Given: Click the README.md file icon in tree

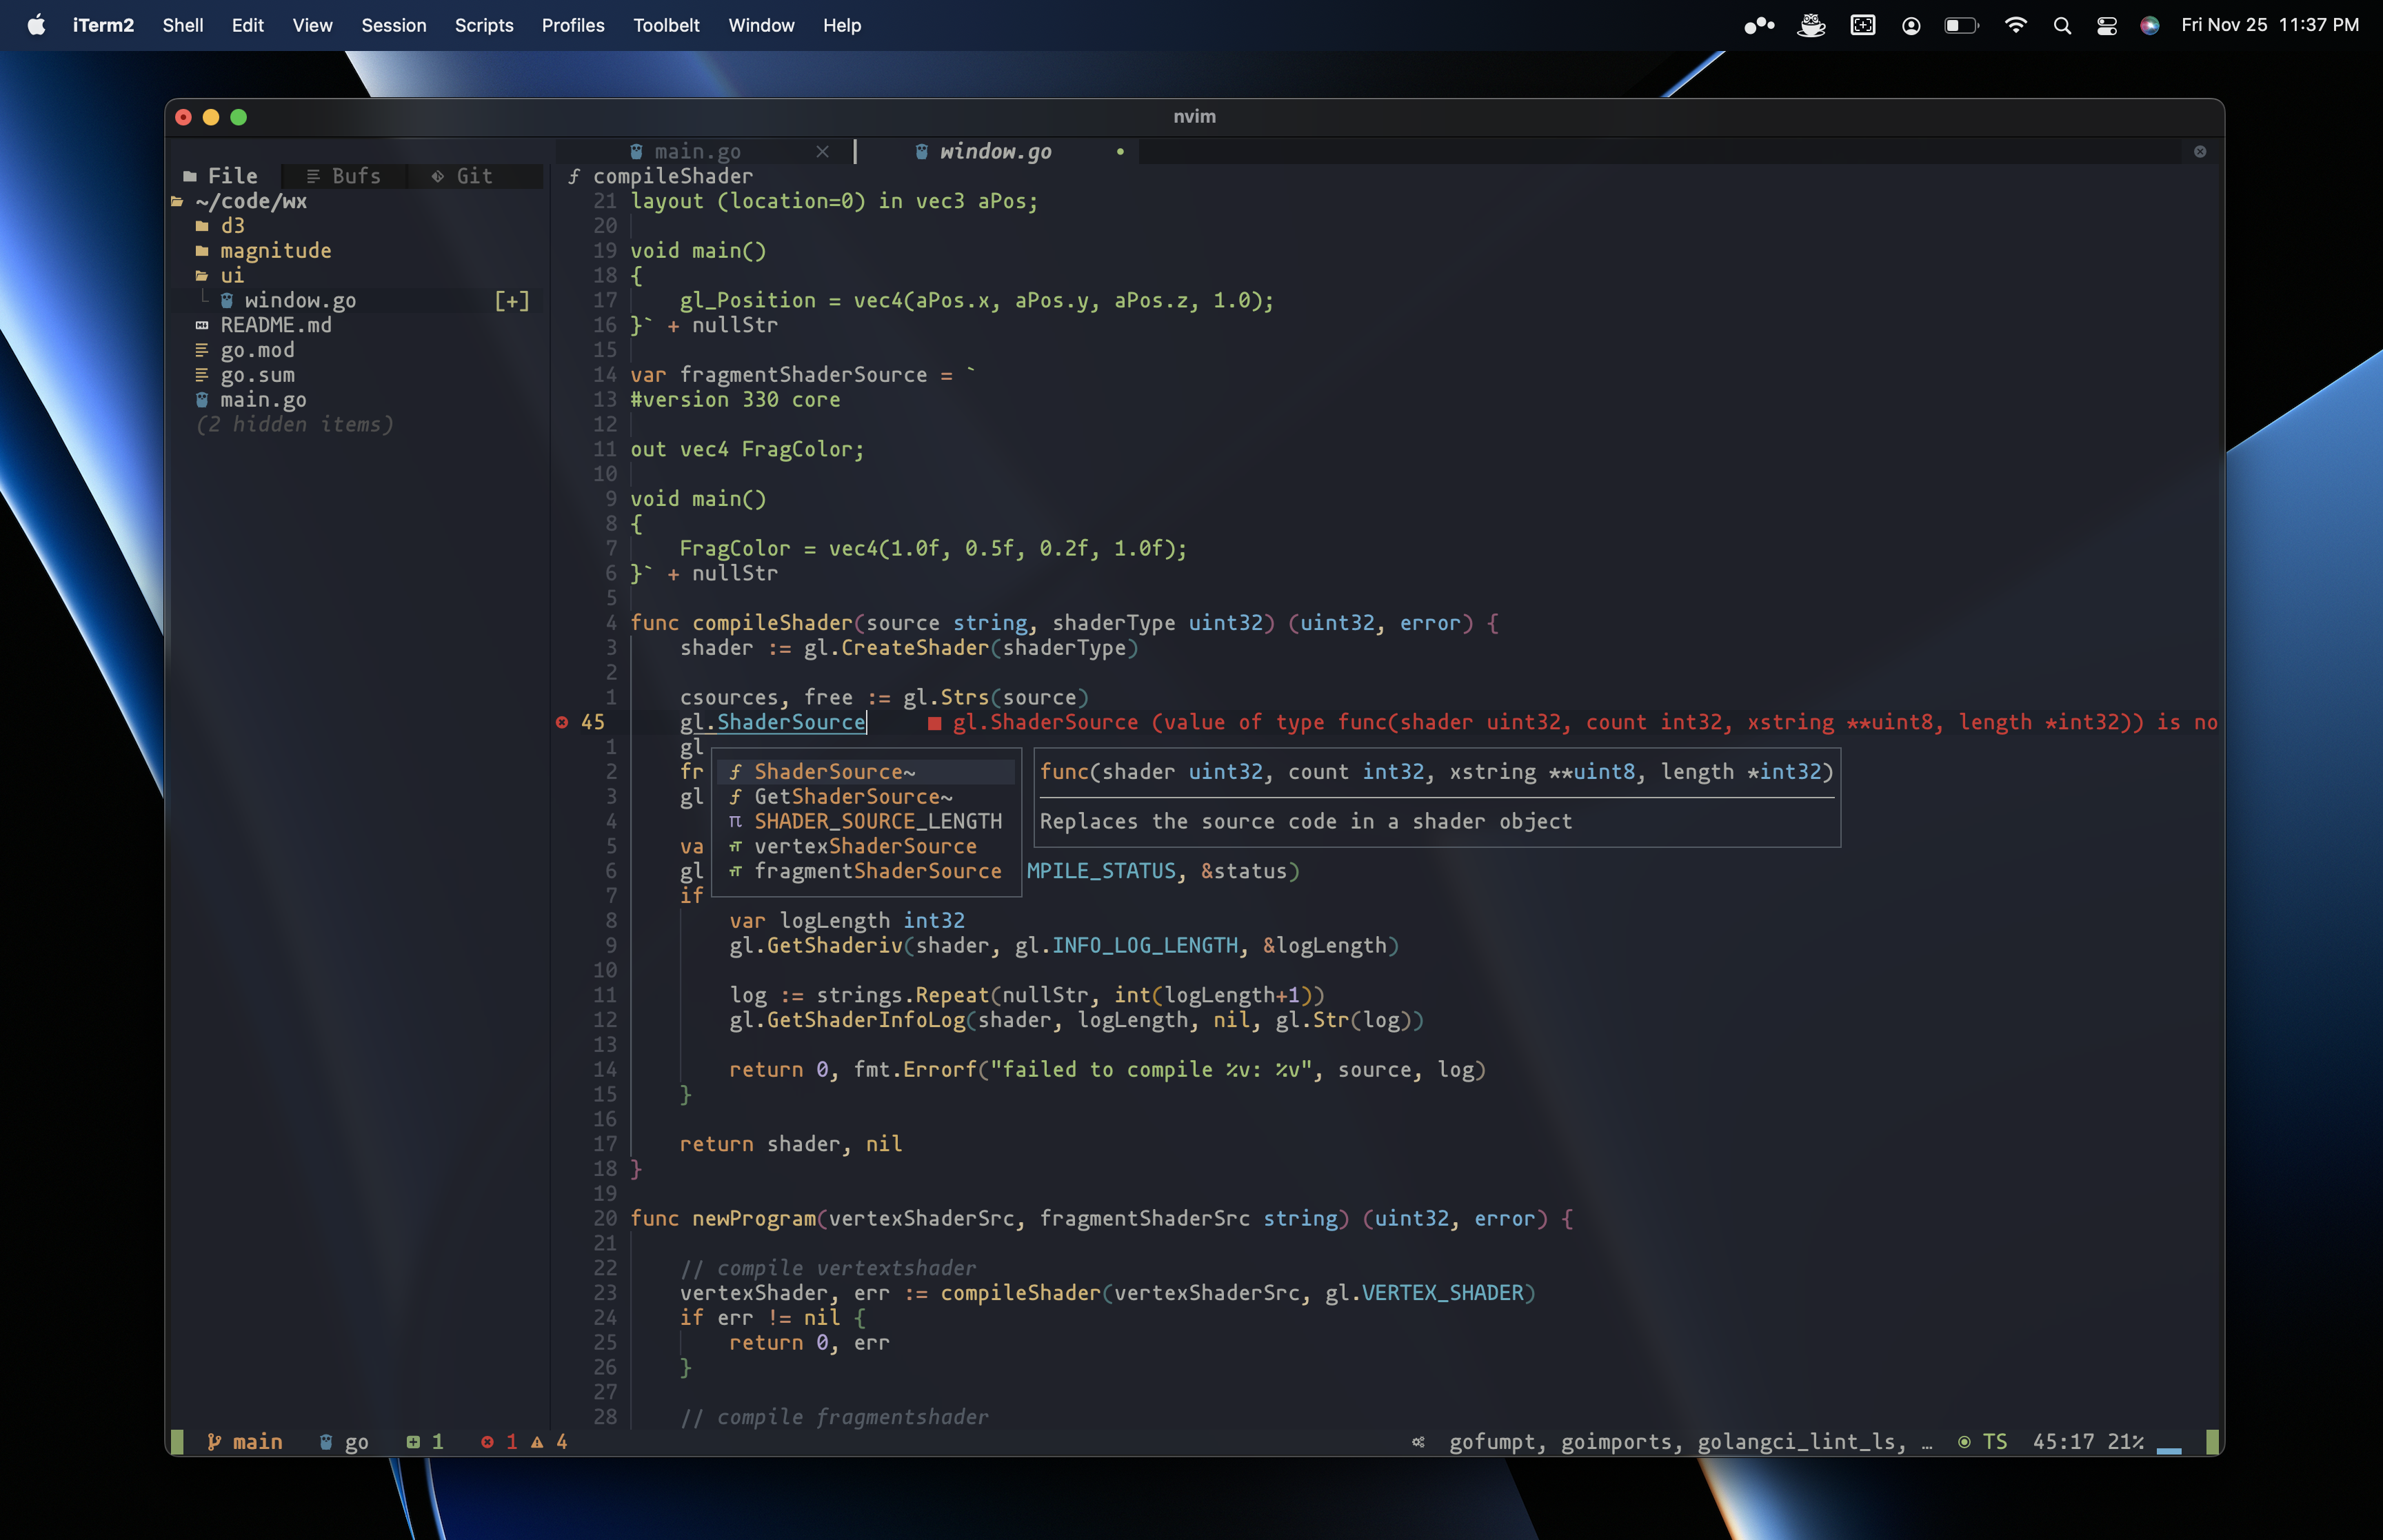Looking at the screenshot, I should [x=202, y=325].
